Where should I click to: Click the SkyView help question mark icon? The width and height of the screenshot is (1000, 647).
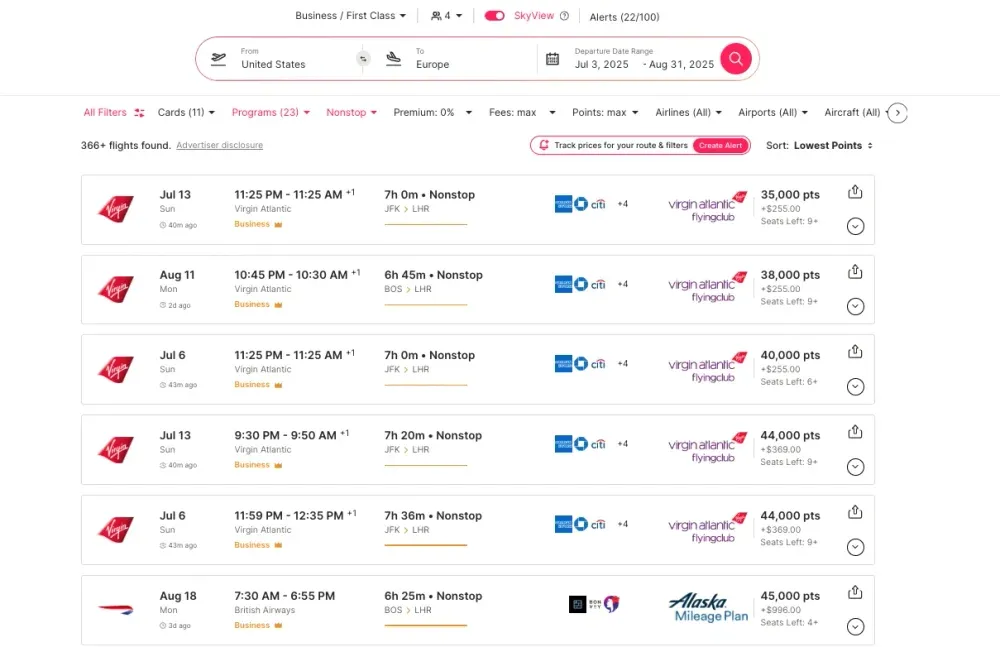[x=564, y=16]
